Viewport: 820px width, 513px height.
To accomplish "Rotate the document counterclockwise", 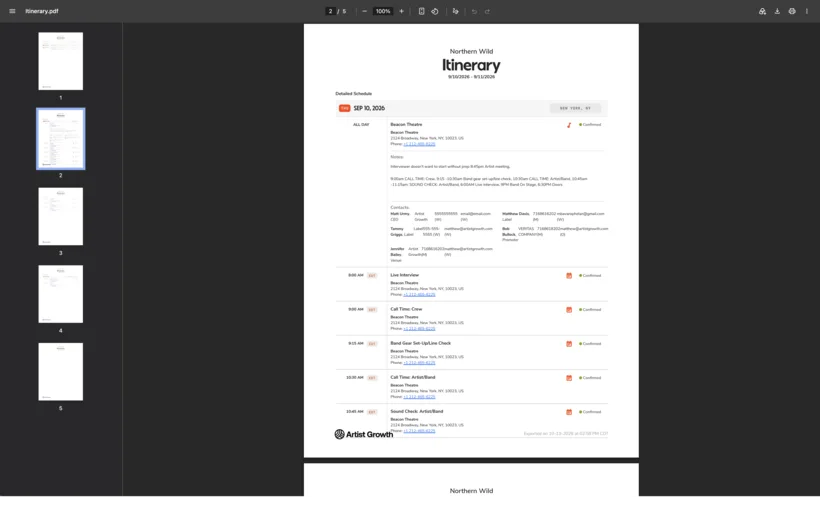I will 435,11.
